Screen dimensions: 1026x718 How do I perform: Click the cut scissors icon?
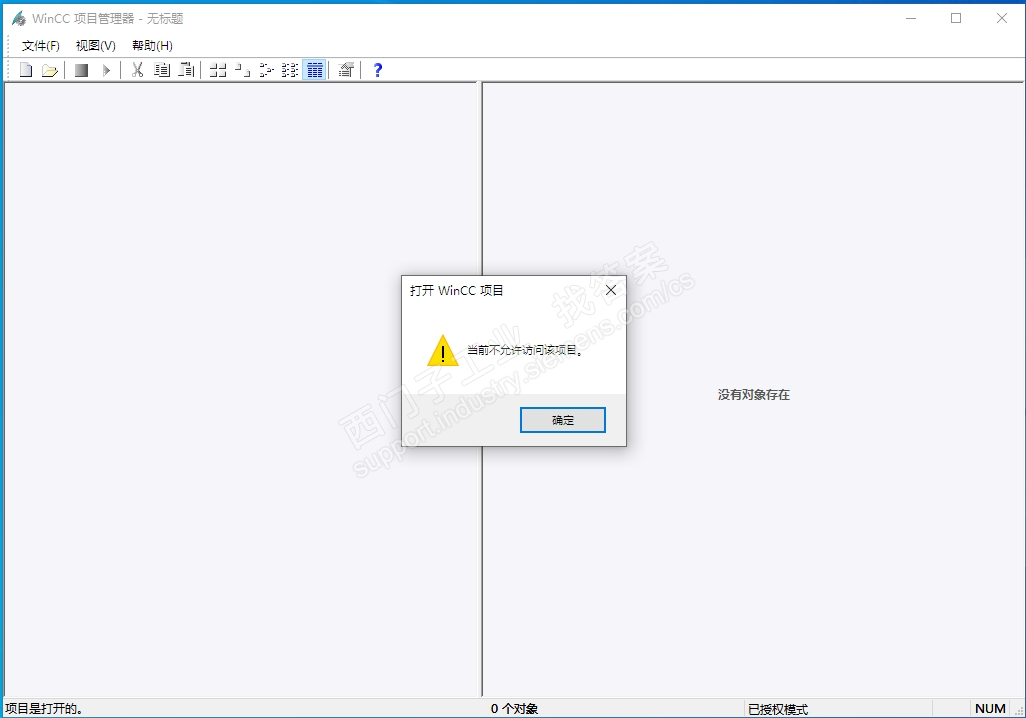point(137,70)
